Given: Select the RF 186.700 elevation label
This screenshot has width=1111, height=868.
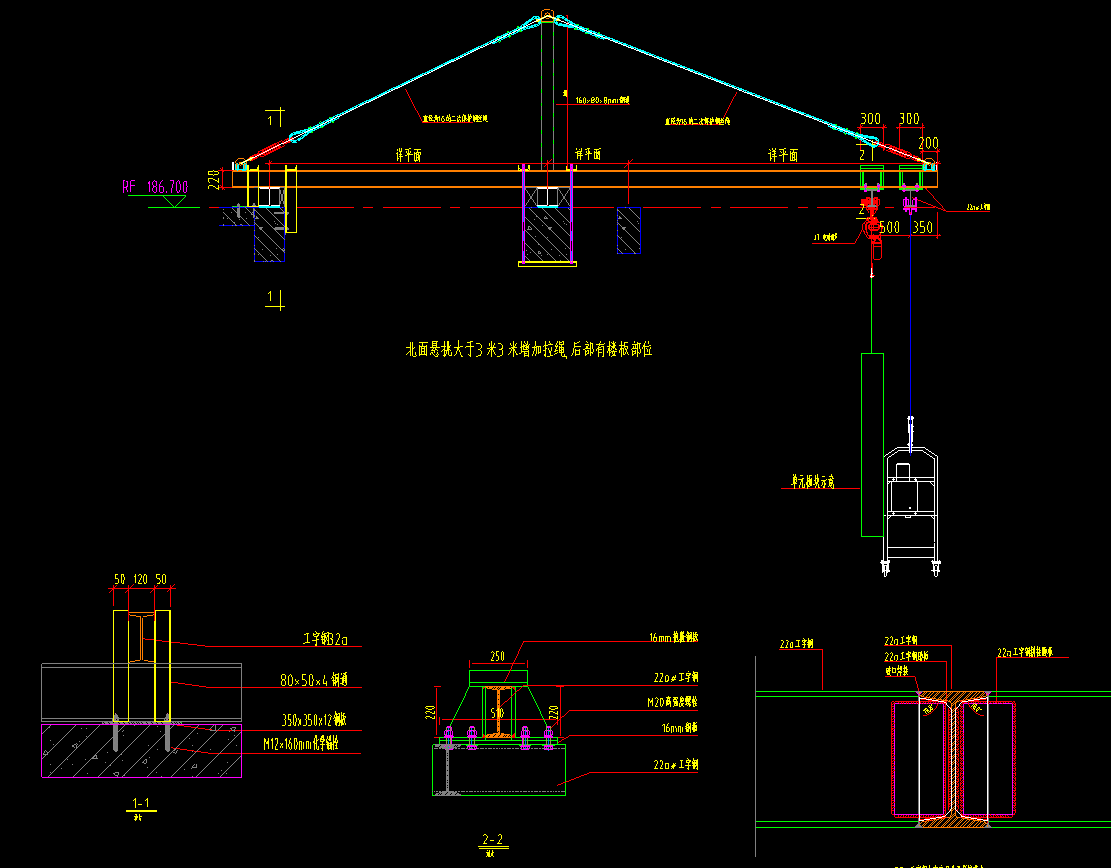Looking at the screenshot, I should [x=155, y=186].
